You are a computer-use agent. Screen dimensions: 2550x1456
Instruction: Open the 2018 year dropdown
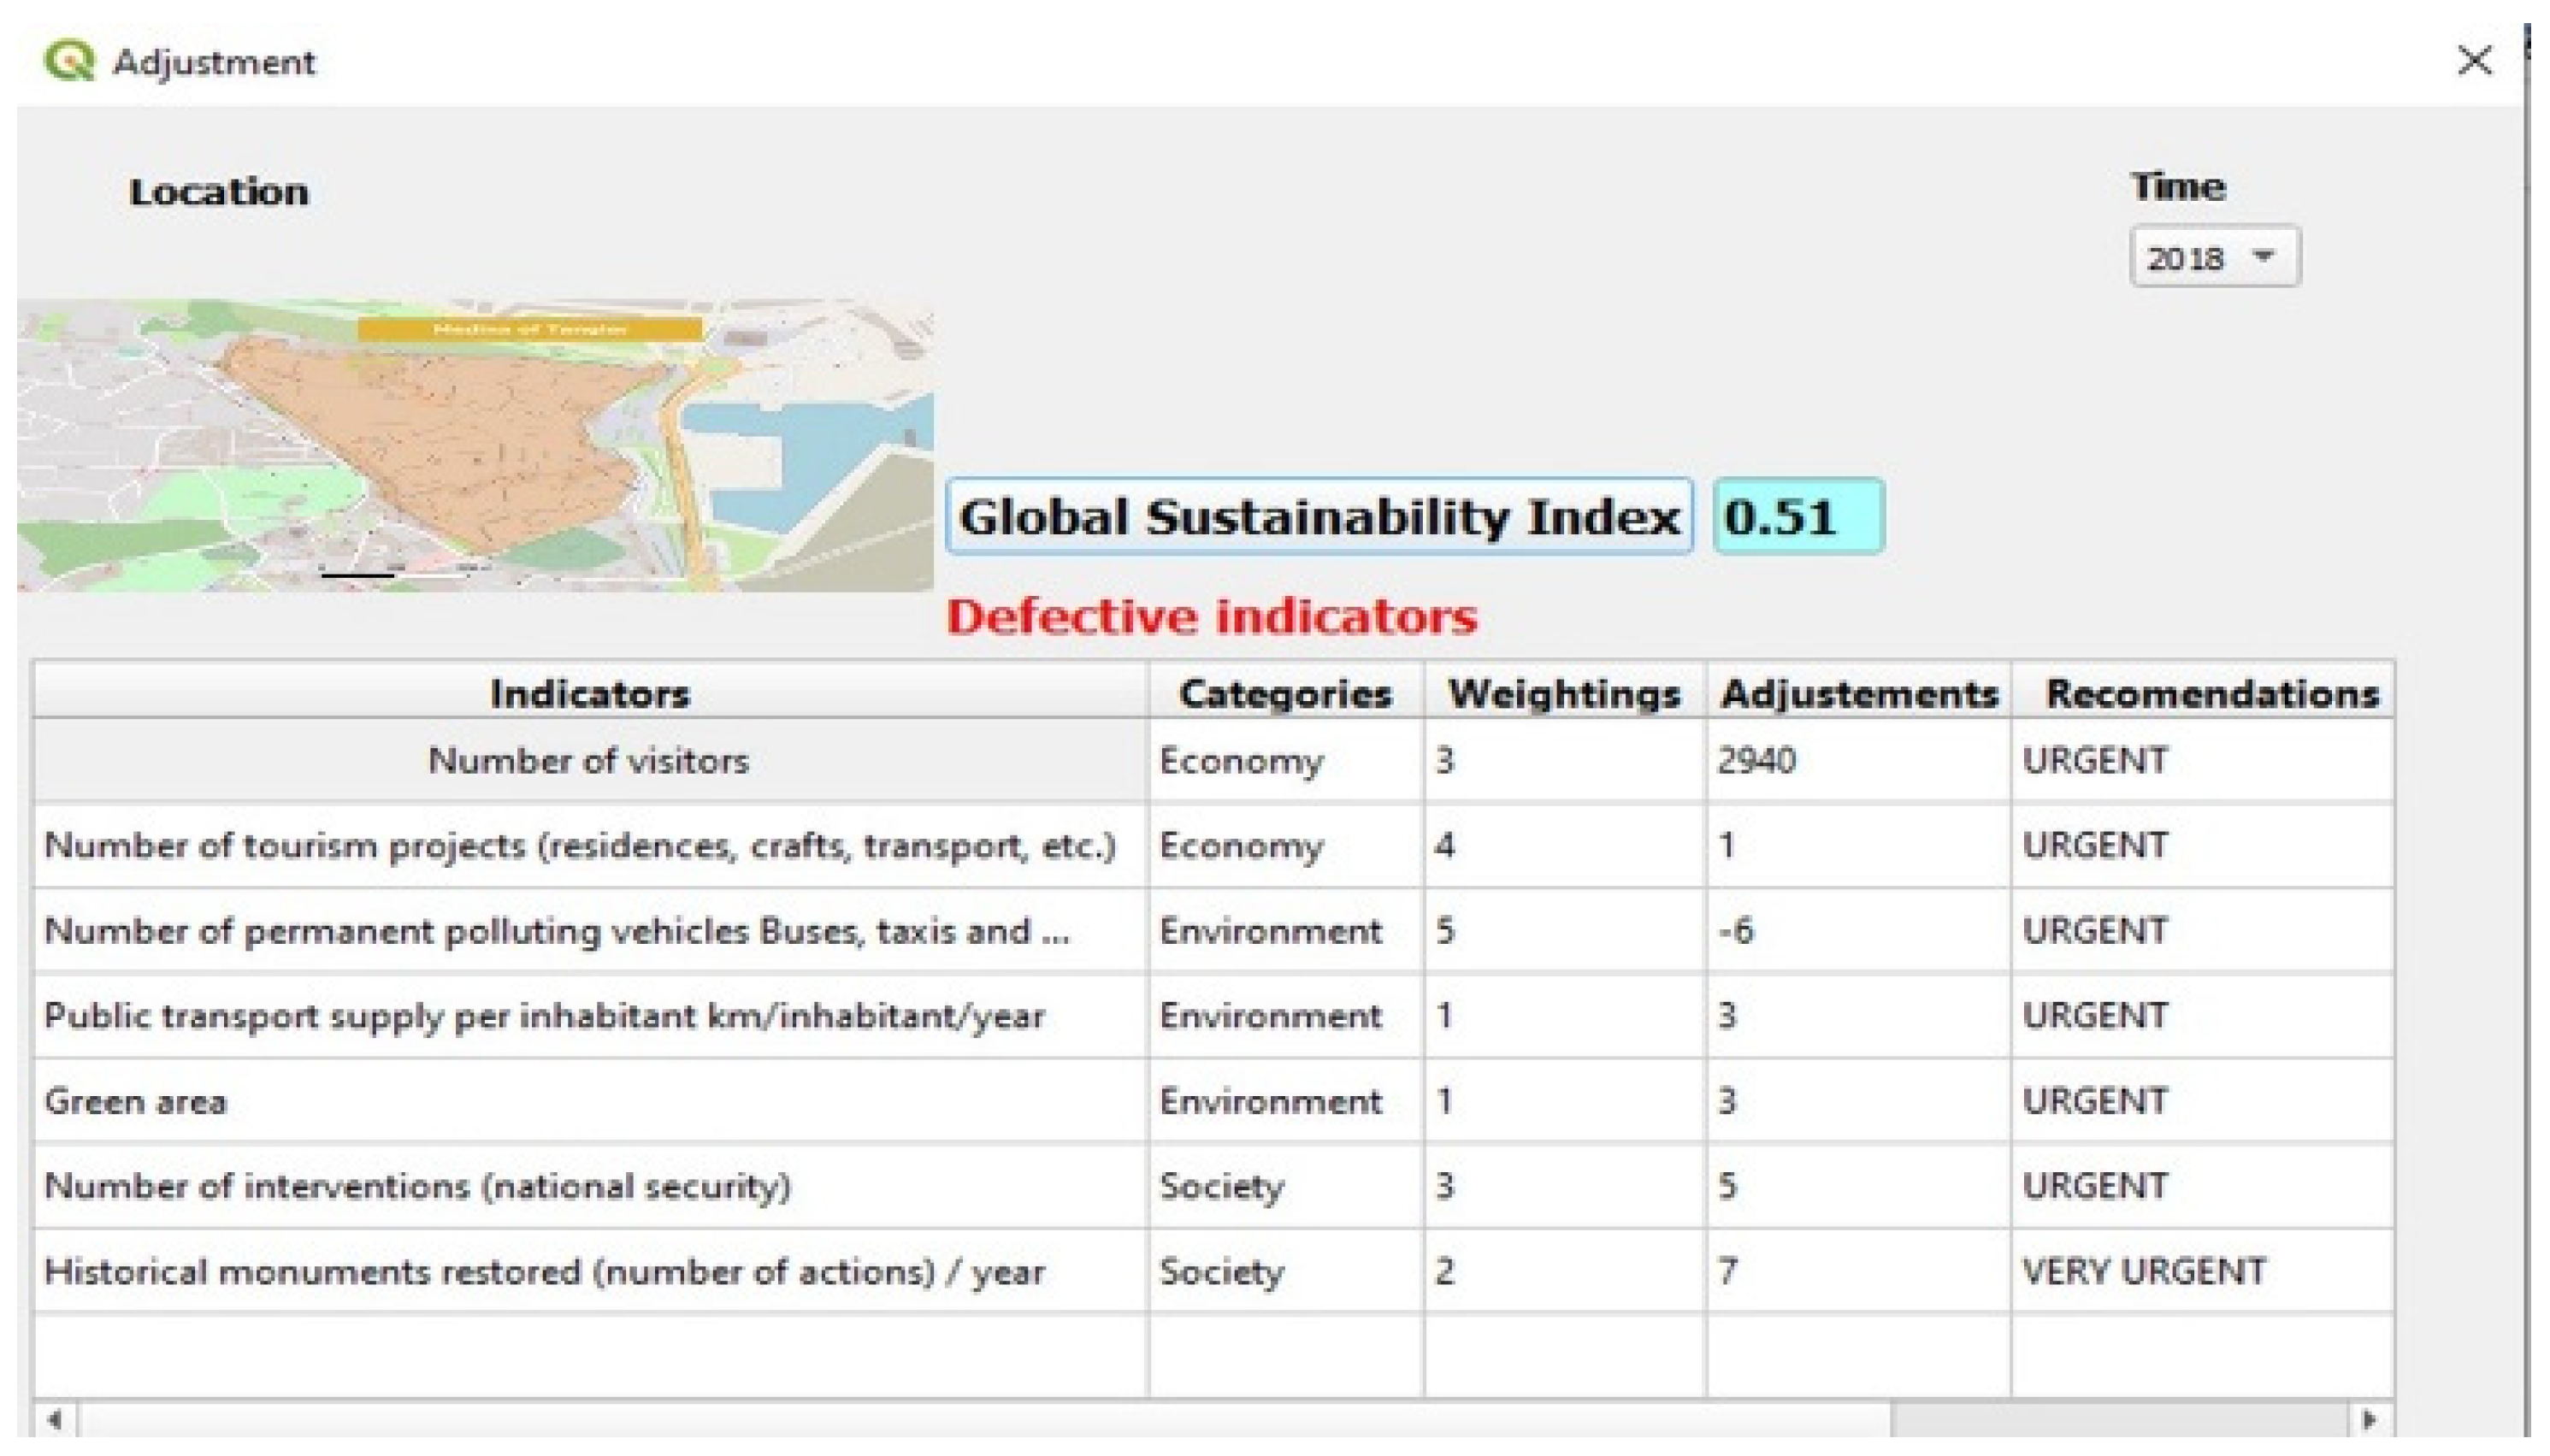[2213, 258]
